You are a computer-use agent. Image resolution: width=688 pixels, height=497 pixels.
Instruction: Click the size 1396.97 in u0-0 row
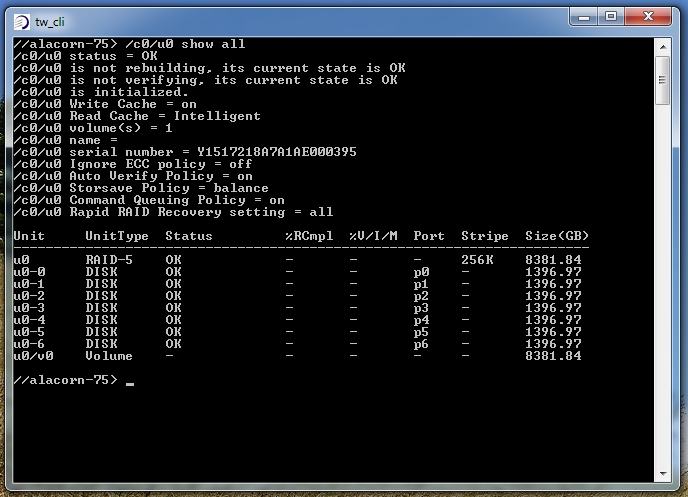(x=553, y=272)
